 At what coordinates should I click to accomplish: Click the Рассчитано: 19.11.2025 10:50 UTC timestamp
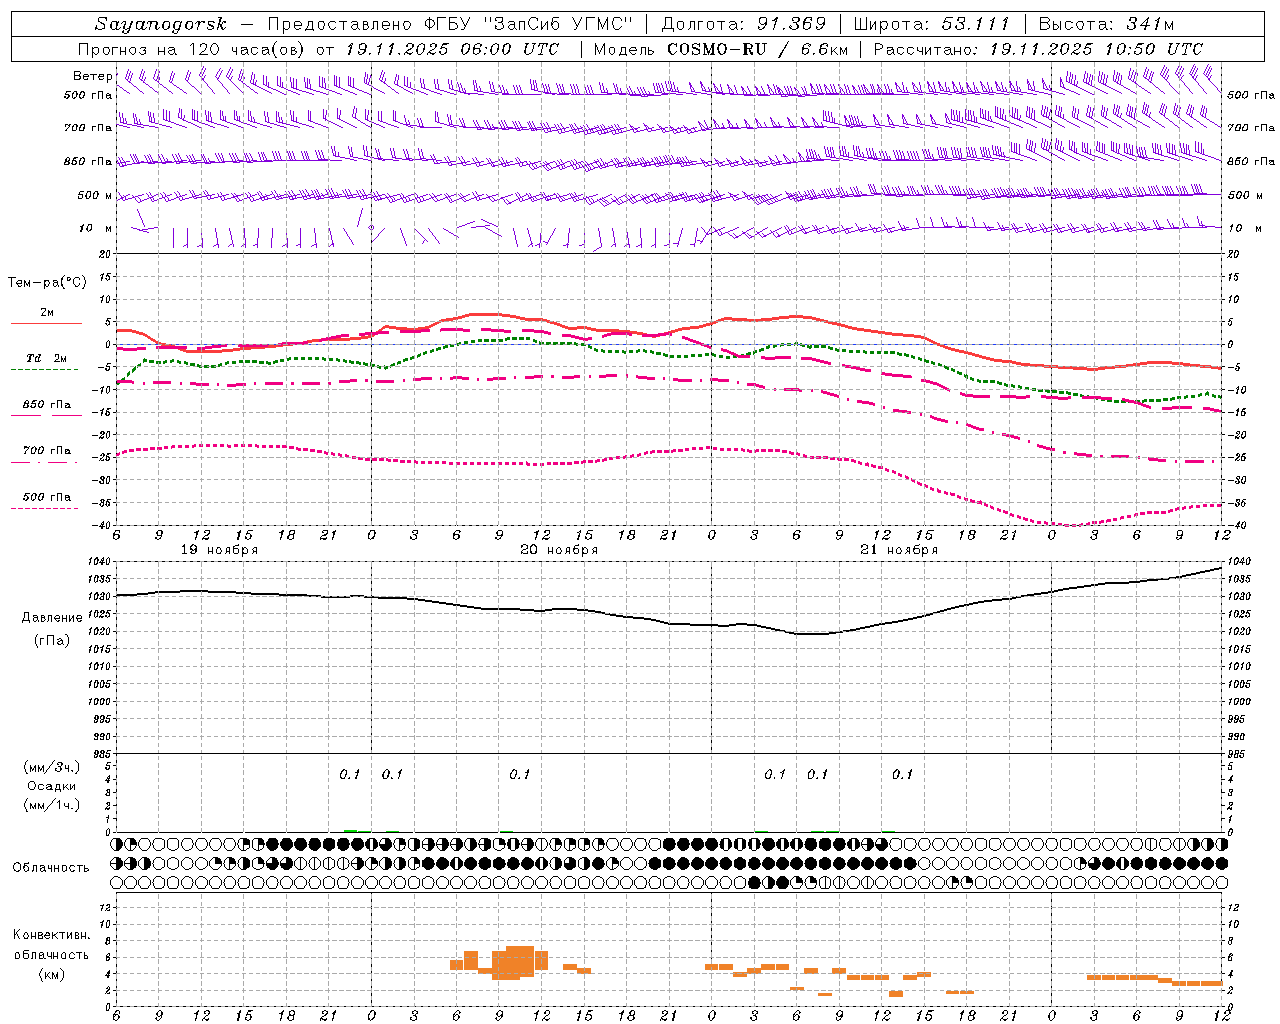pyautogui.click(x=1038, y=49)
